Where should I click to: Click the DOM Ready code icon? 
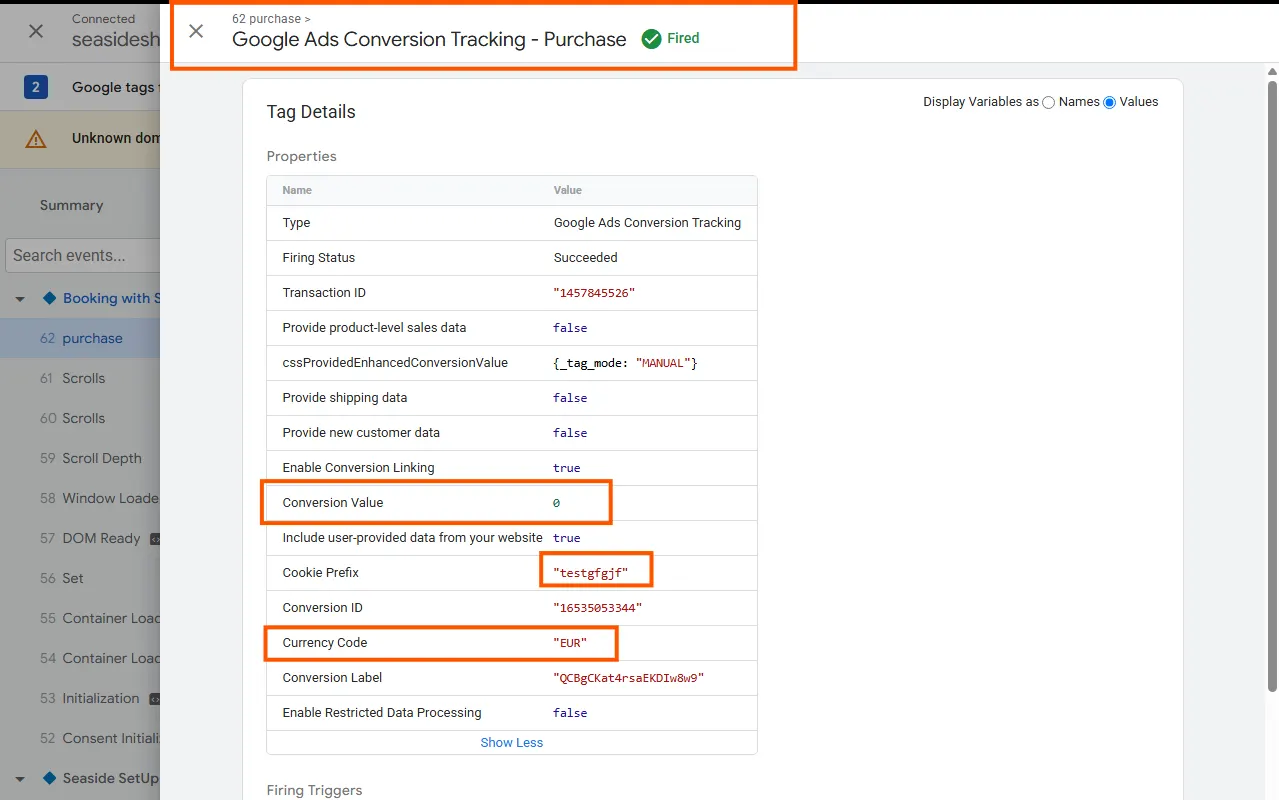click(x=155, y=538)
